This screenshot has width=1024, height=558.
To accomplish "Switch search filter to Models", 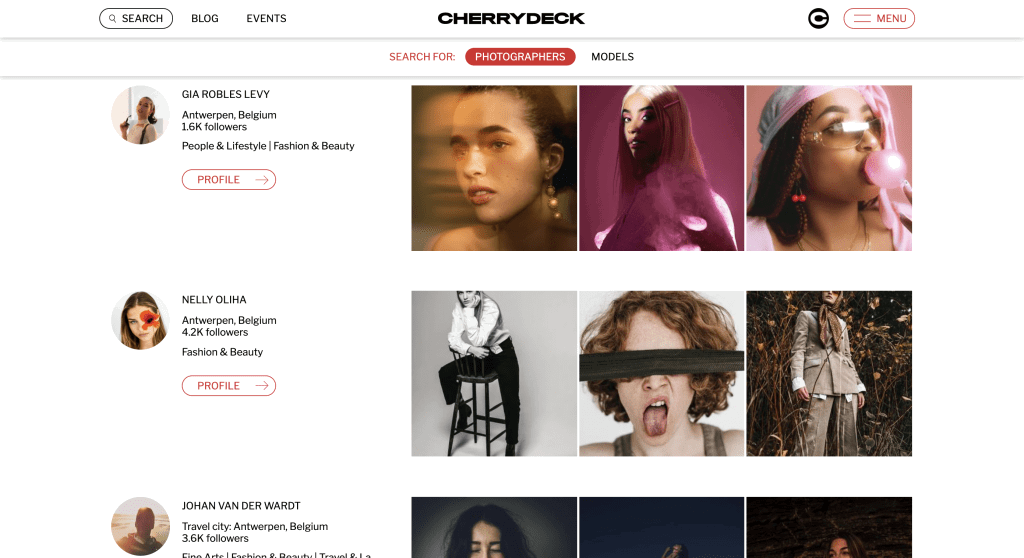I will [612, 57].
